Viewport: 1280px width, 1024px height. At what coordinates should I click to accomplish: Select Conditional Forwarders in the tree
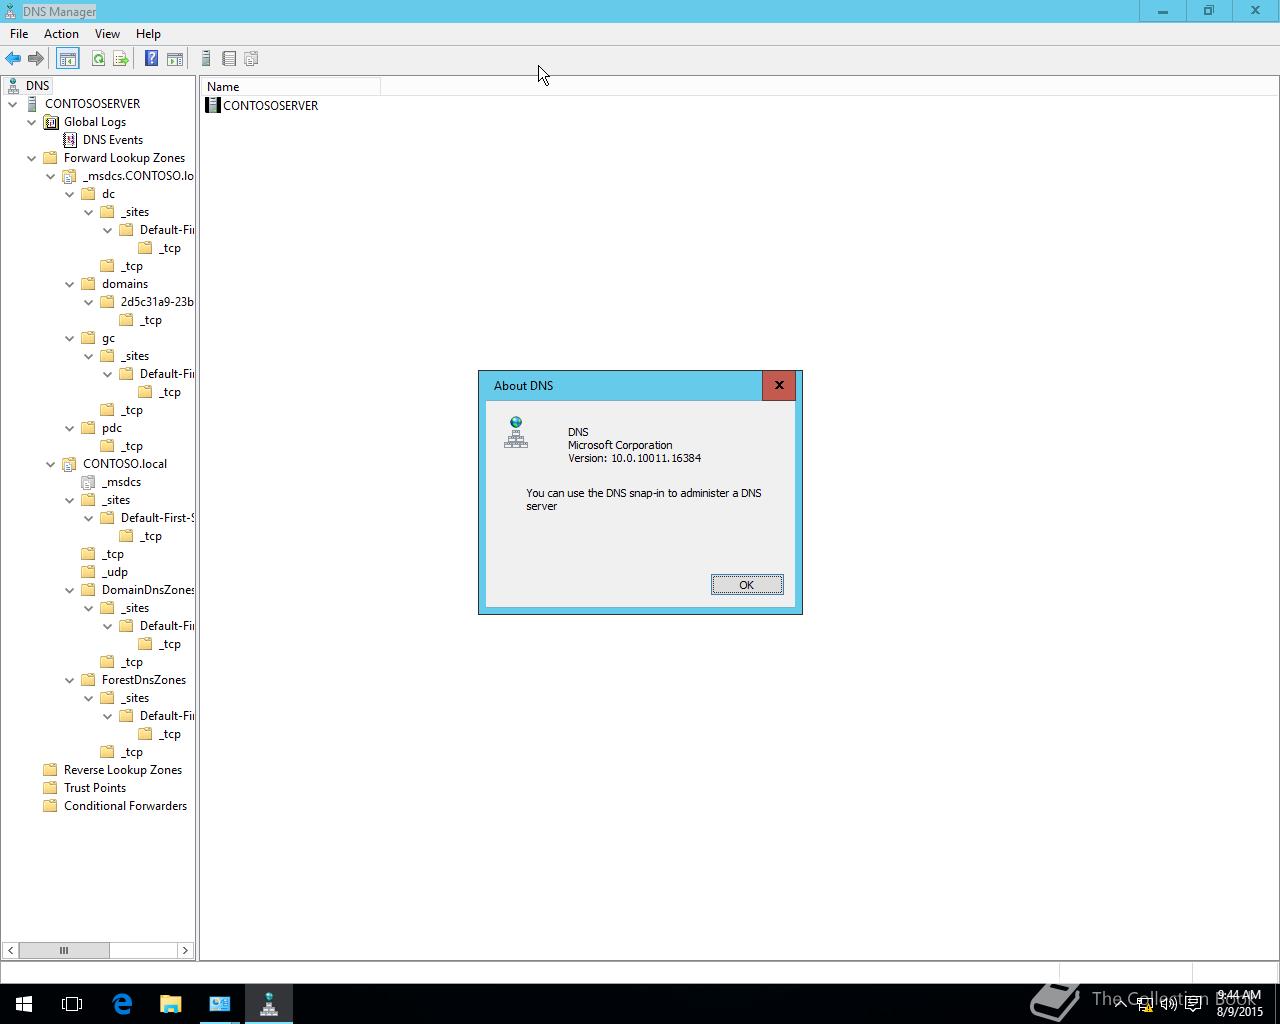(x=125, y=806)
